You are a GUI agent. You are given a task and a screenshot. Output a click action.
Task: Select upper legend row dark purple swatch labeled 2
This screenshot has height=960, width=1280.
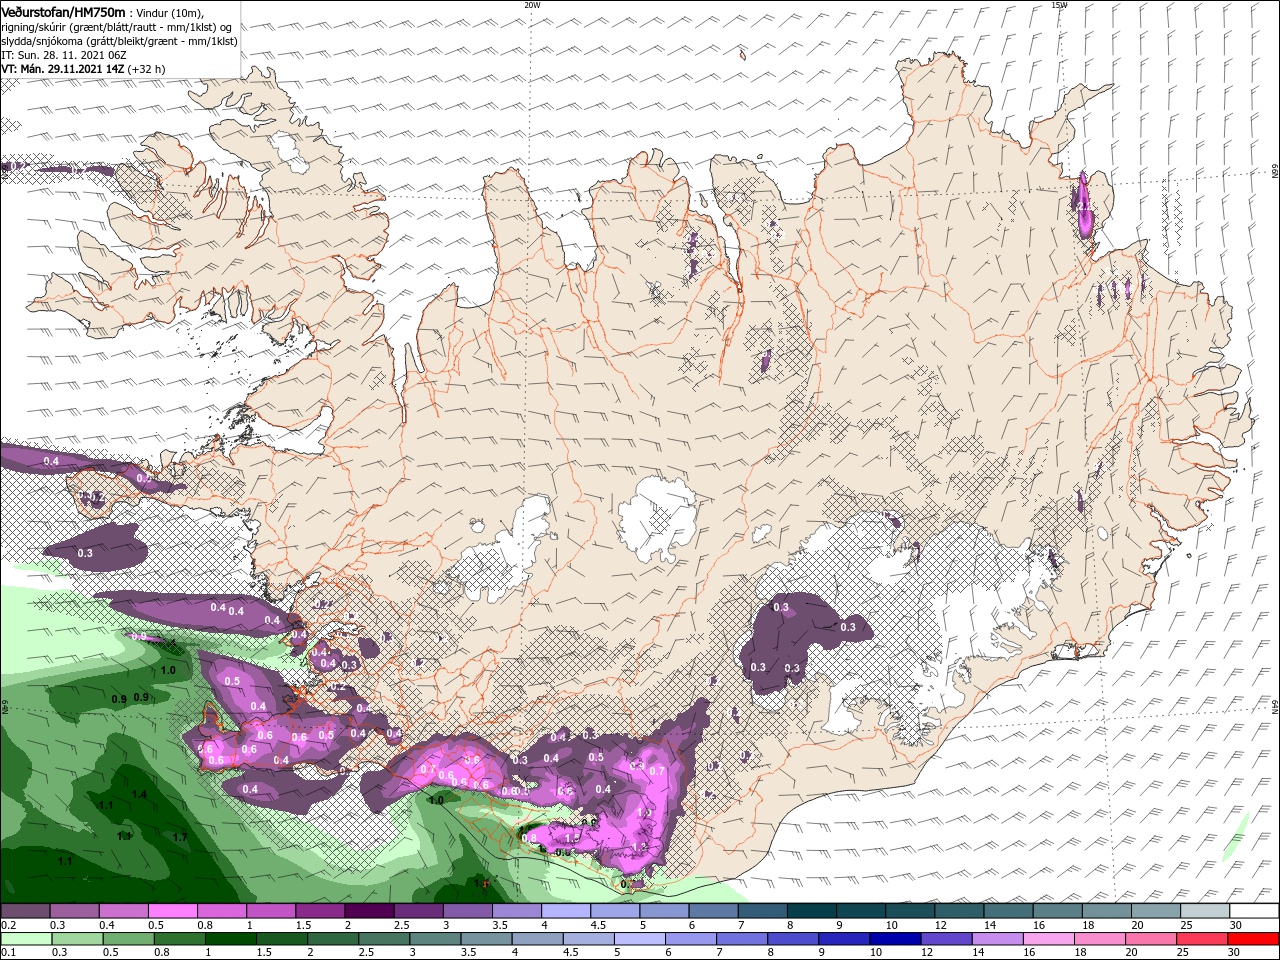(369, 911)
